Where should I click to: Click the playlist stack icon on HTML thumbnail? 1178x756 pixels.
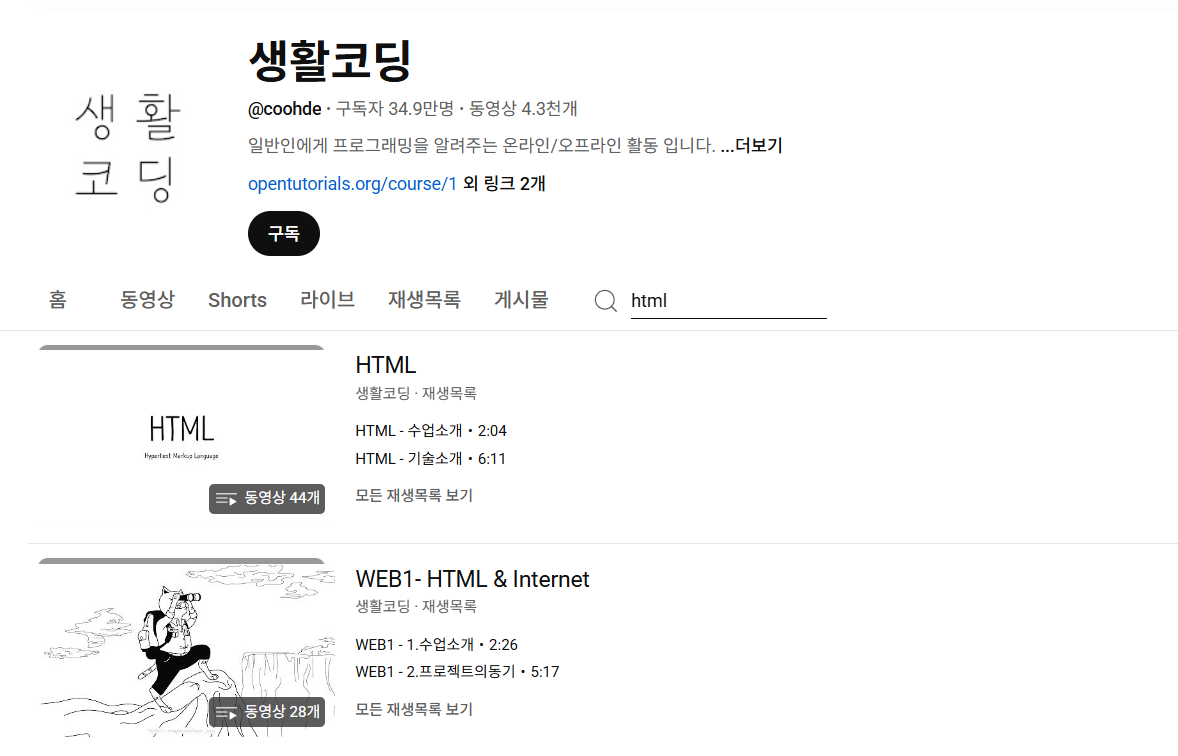pyautogui.click(x=224, y=498)
